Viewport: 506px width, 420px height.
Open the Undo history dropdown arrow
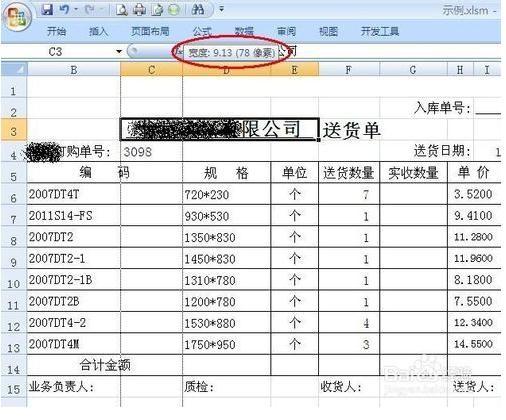coord(76,10)
